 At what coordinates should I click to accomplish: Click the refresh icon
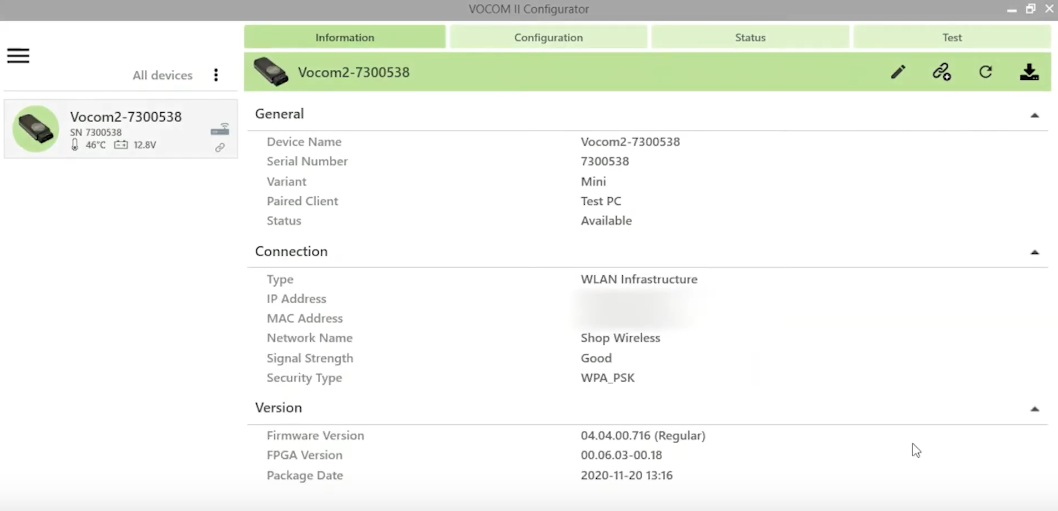(986, 72)
